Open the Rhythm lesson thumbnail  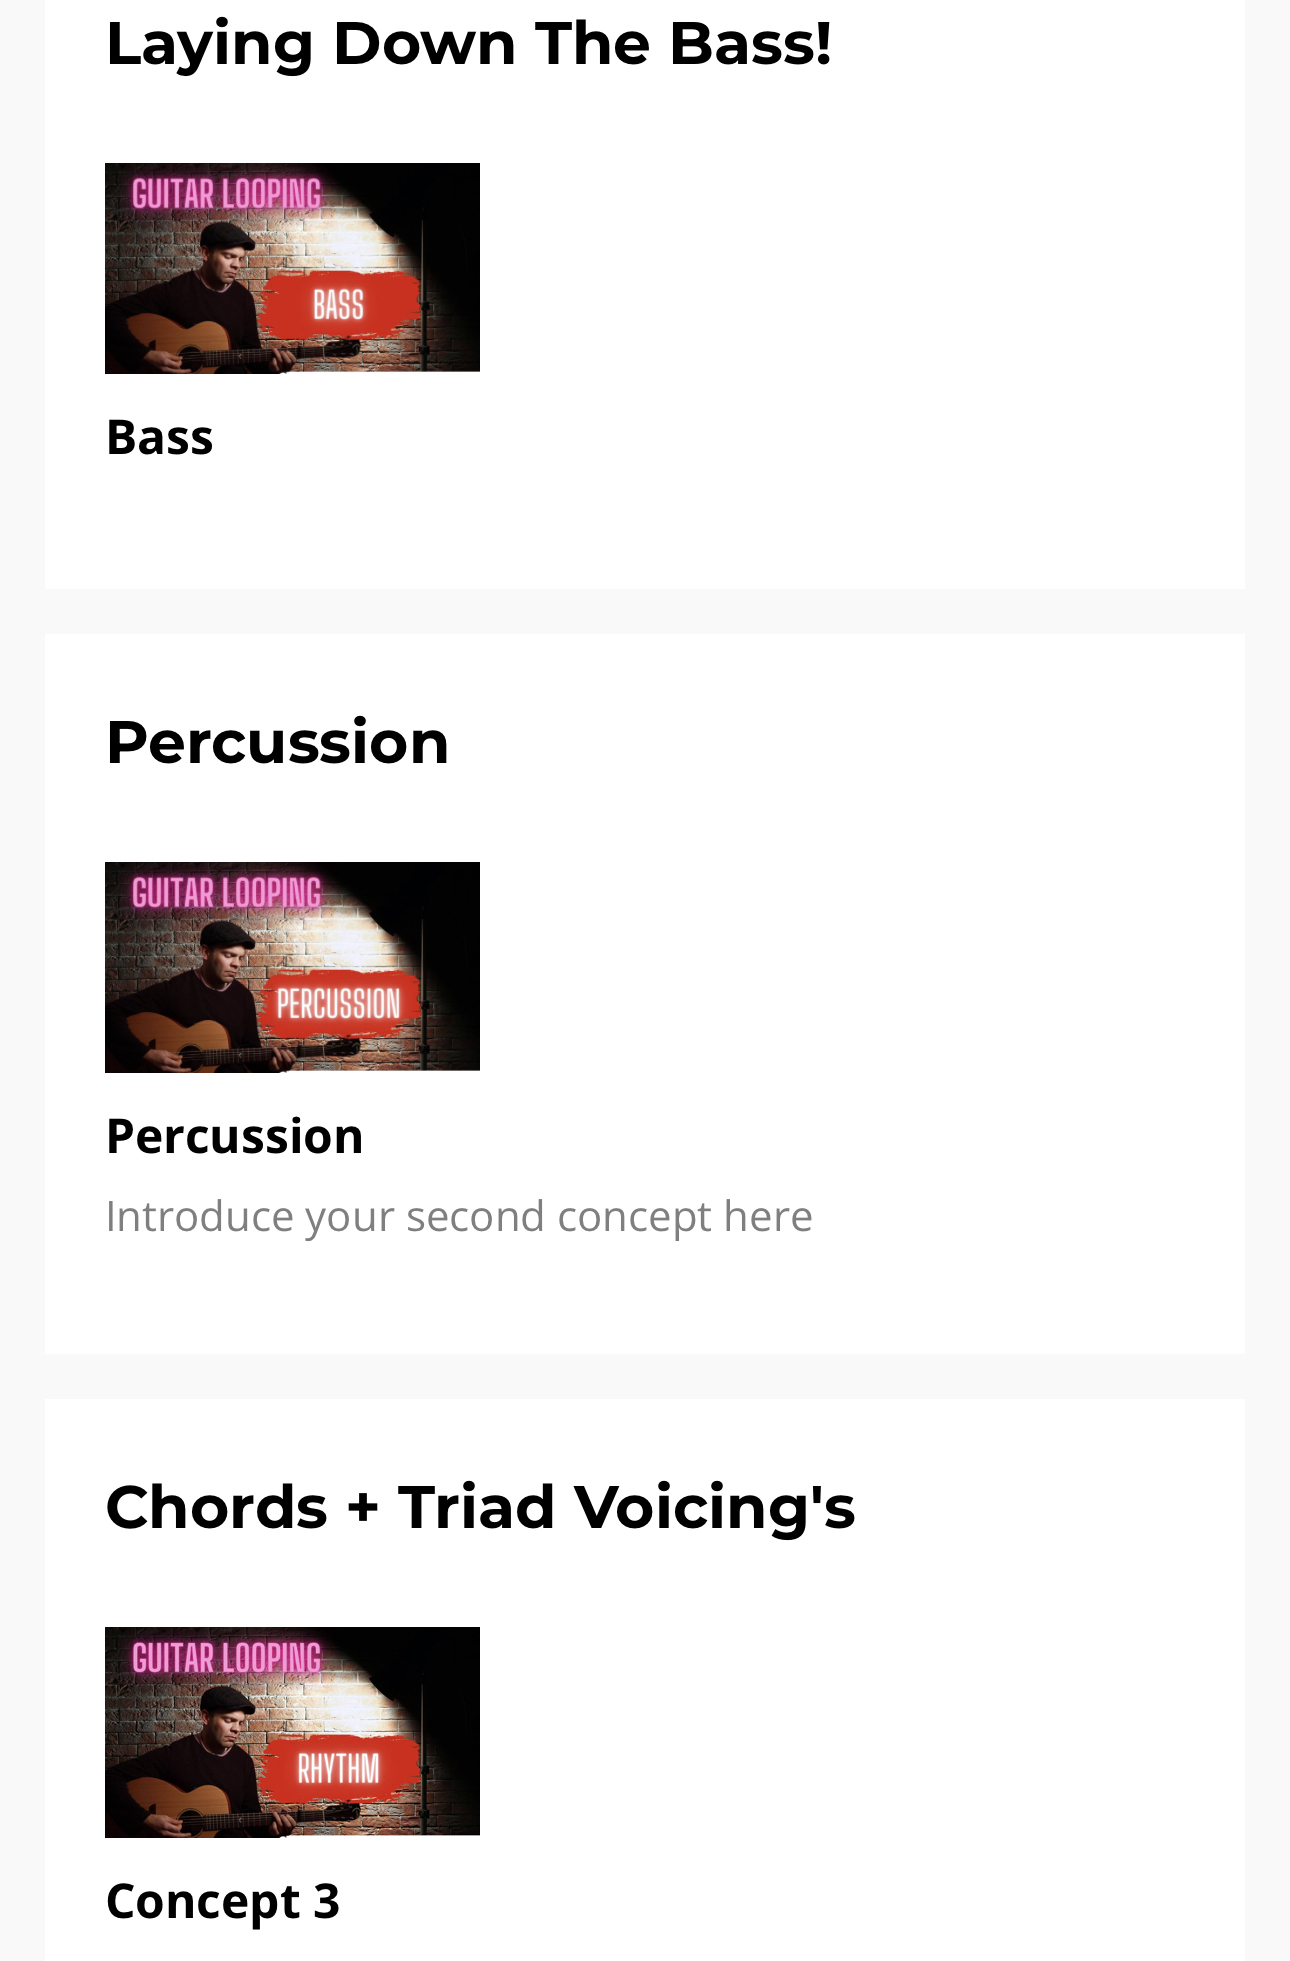(x=292, y=1732)
